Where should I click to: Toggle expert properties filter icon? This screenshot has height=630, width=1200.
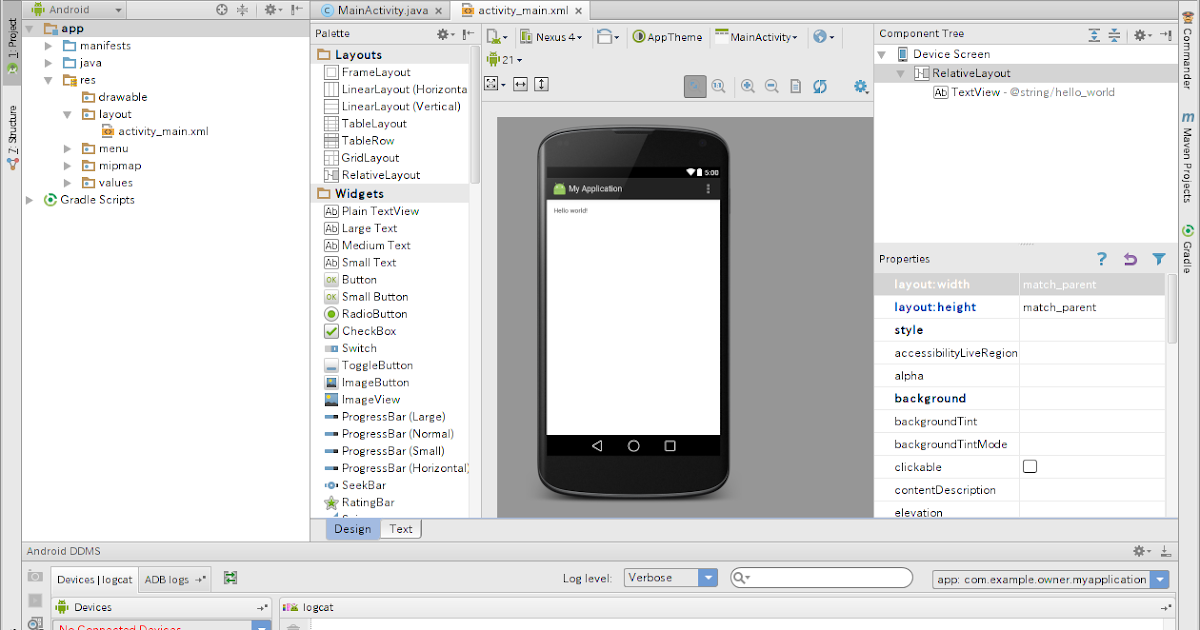point(1158,259)
